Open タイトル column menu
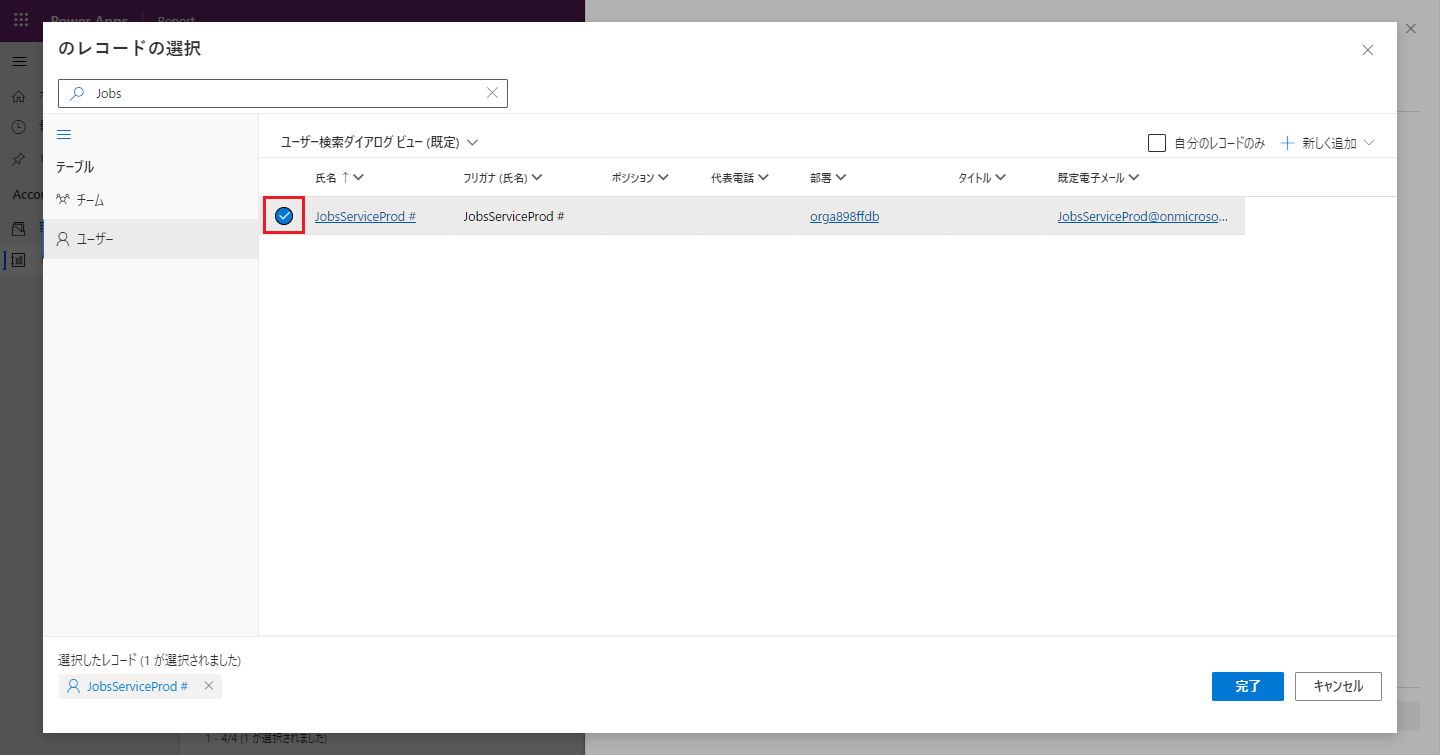1440x755 pixels. click(982, 178)
